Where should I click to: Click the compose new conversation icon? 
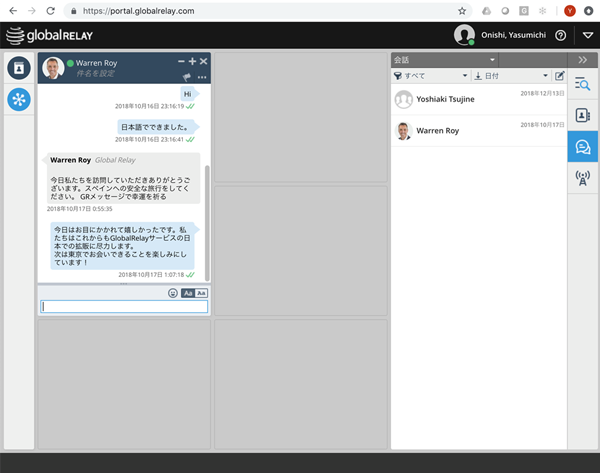[559, 76]
